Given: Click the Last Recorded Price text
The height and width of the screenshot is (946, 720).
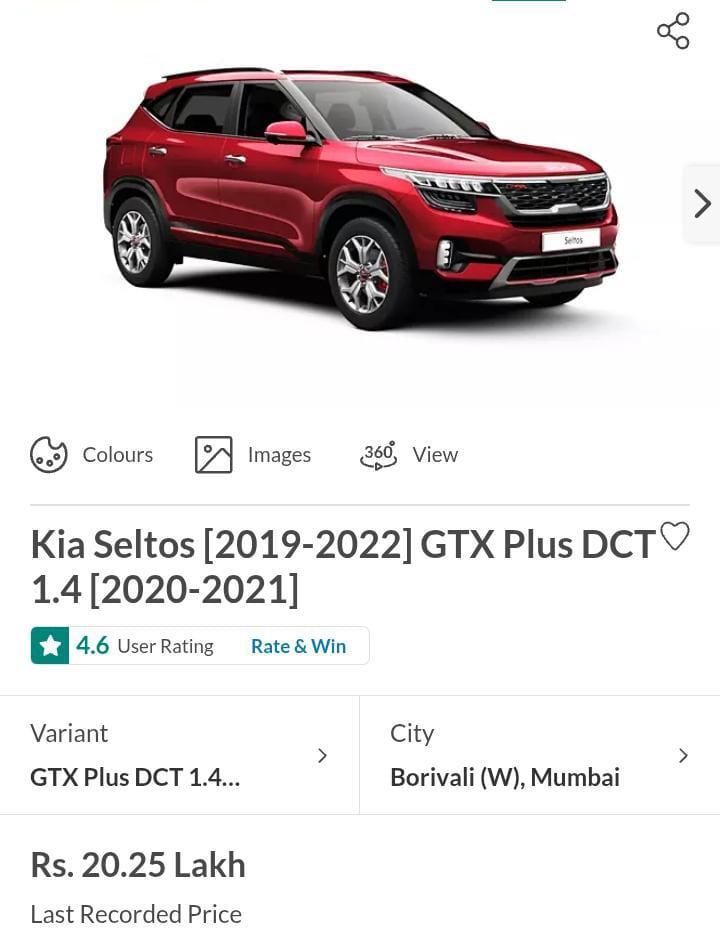Looking at the screenshot, I should coord(136,914).
